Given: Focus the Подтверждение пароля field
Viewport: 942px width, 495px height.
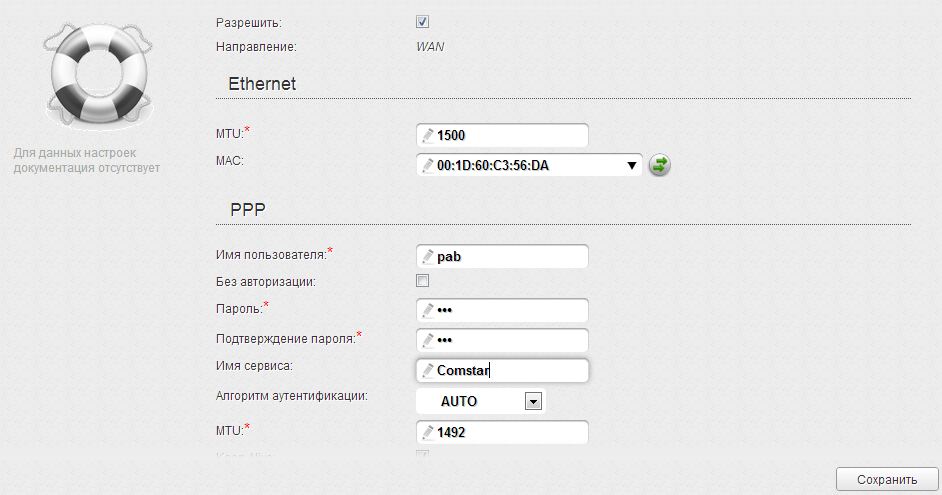Looking at the screenshot, I should (x=510, y=340).
